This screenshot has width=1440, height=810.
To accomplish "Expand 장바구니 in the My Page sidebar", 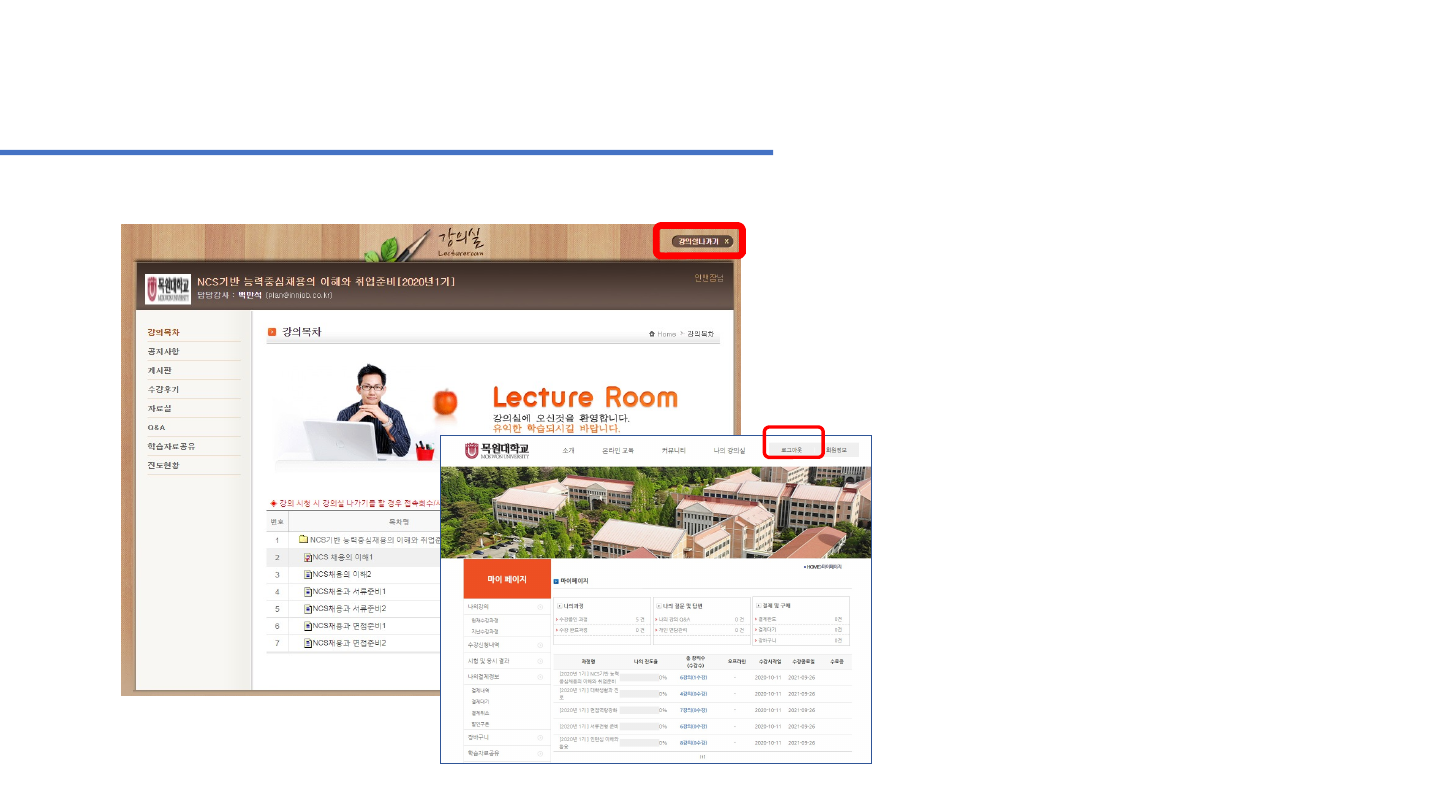I will pos(507,737).
